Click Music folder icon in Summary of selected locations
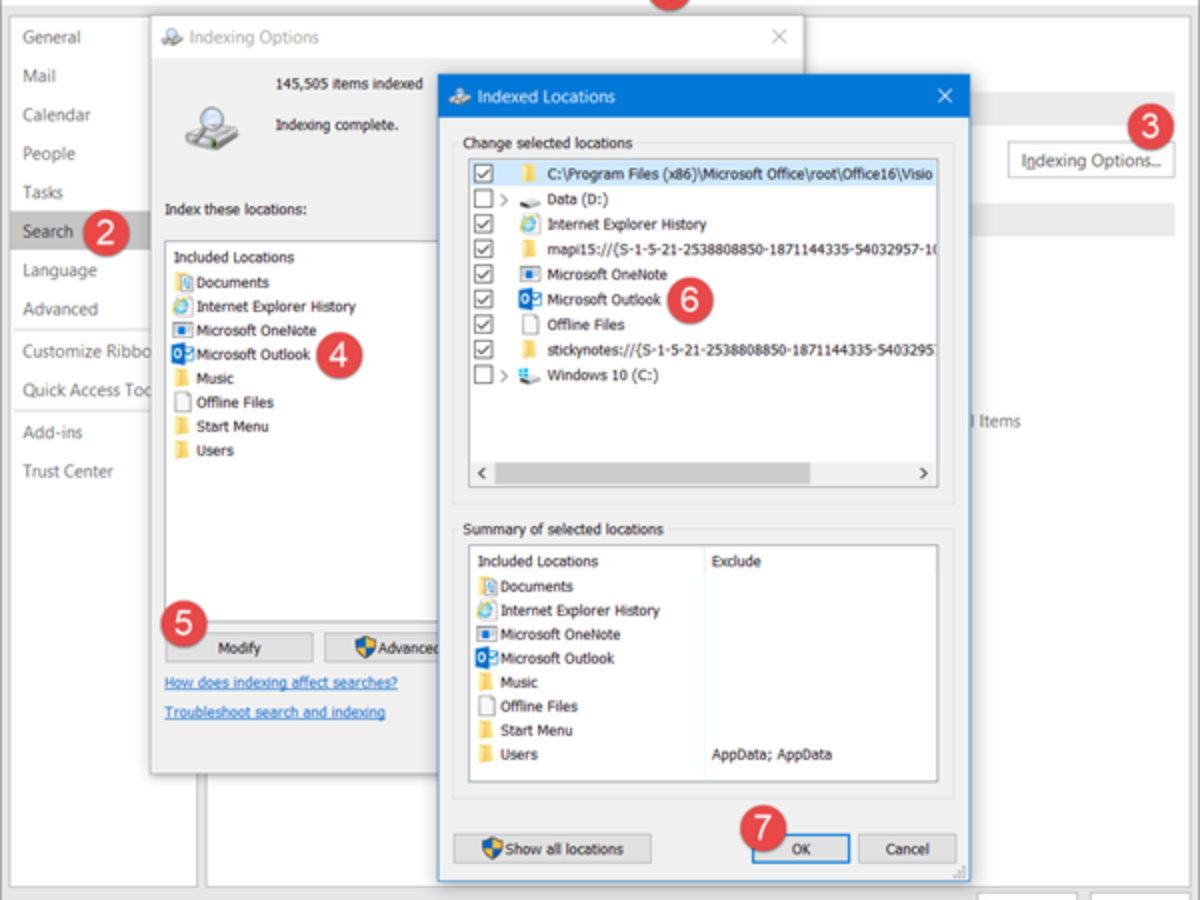The image size is (1200, 900). pyautogui.click(x=487, y=682)
